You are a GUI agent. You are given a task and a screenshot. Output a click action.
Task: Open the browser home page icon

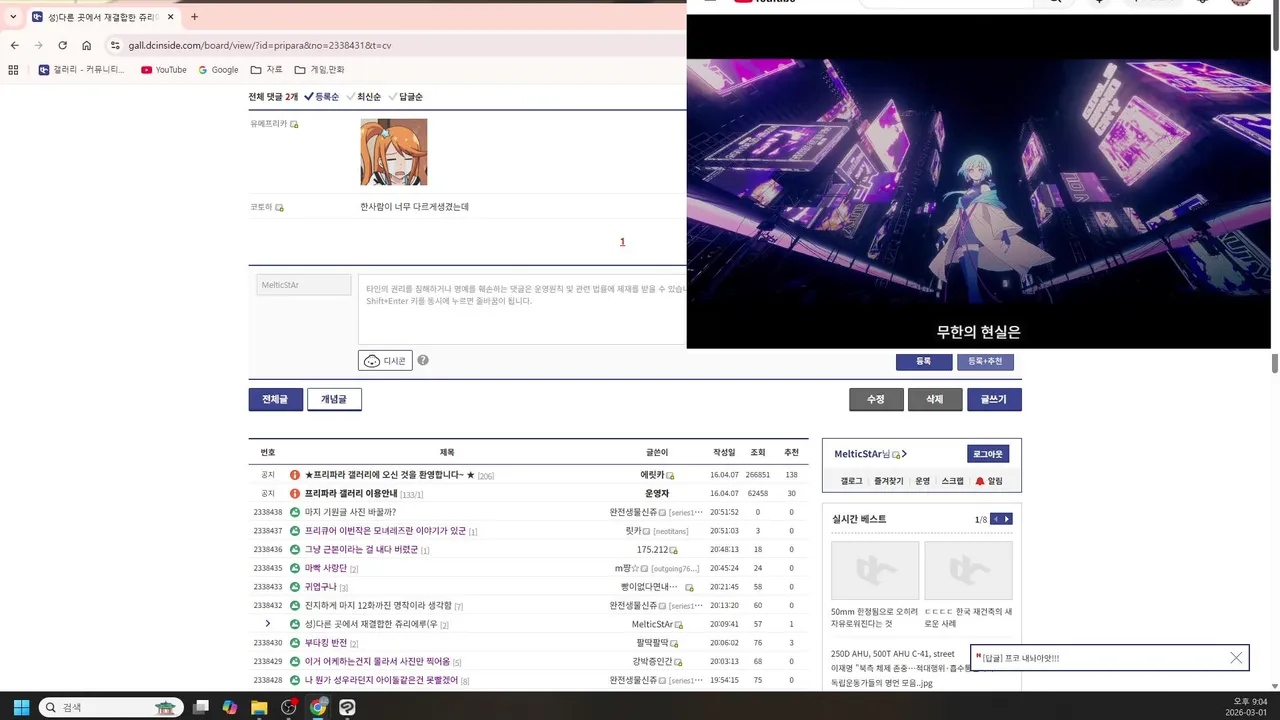pos(87,45)
